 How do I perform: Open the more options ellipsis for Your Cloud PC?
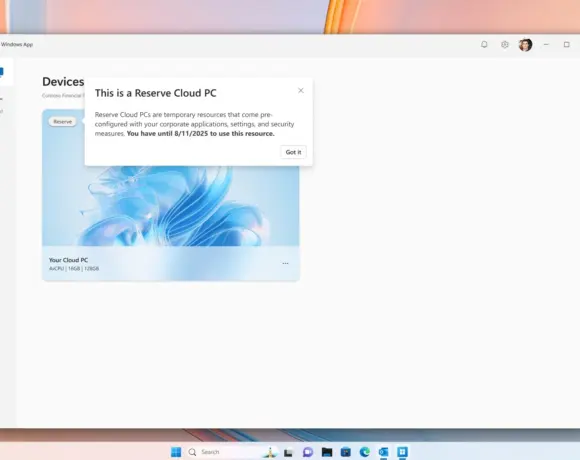pyautogui.click(x=285, y=263)
